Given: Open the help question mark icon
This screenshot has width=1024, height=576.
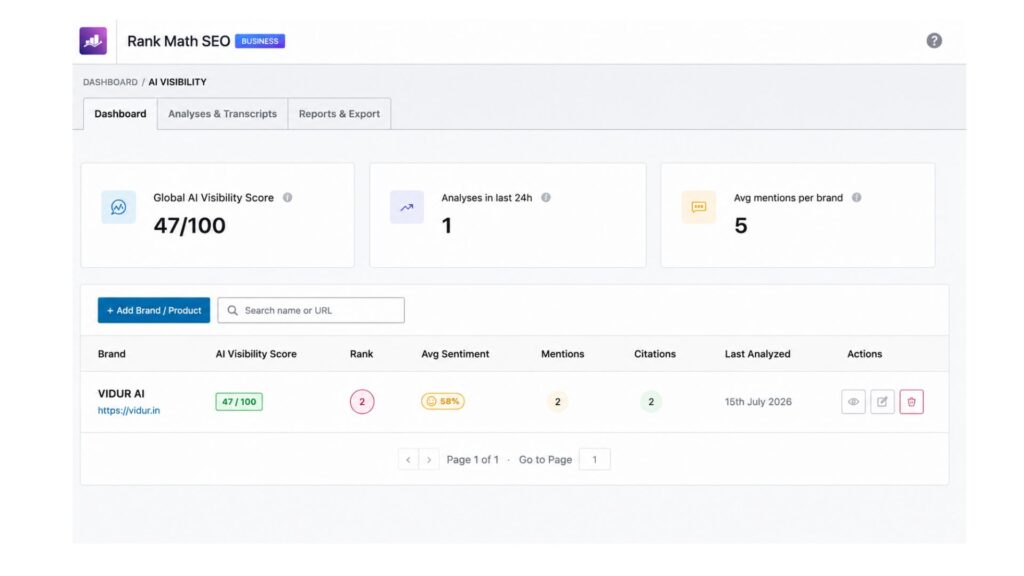Looking at the screenshot, I should point(934,40).
